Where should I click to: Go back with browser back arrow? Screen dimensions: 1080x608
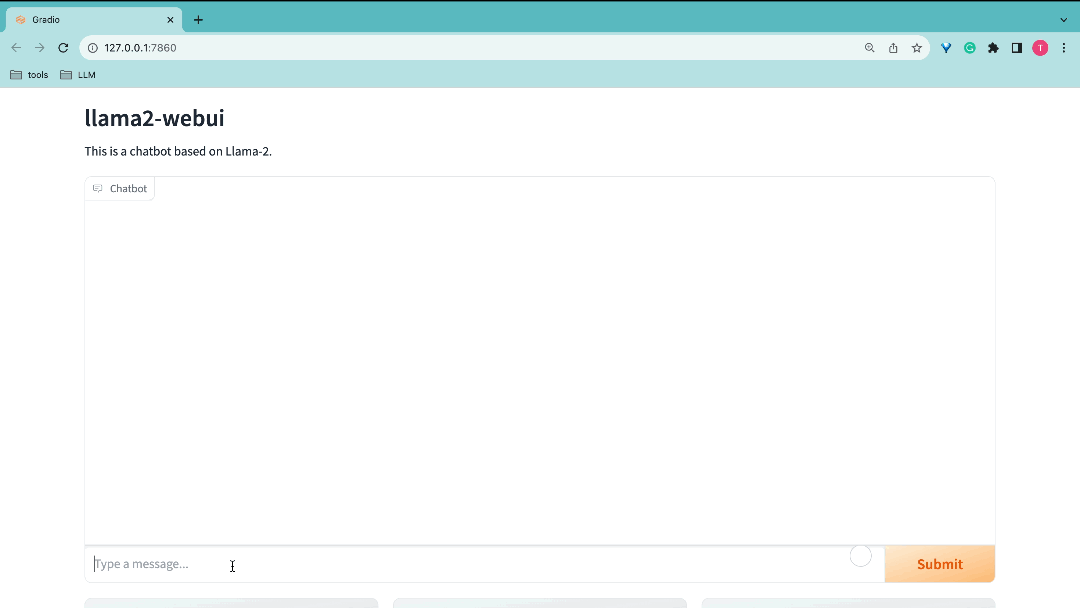[17, 48]
